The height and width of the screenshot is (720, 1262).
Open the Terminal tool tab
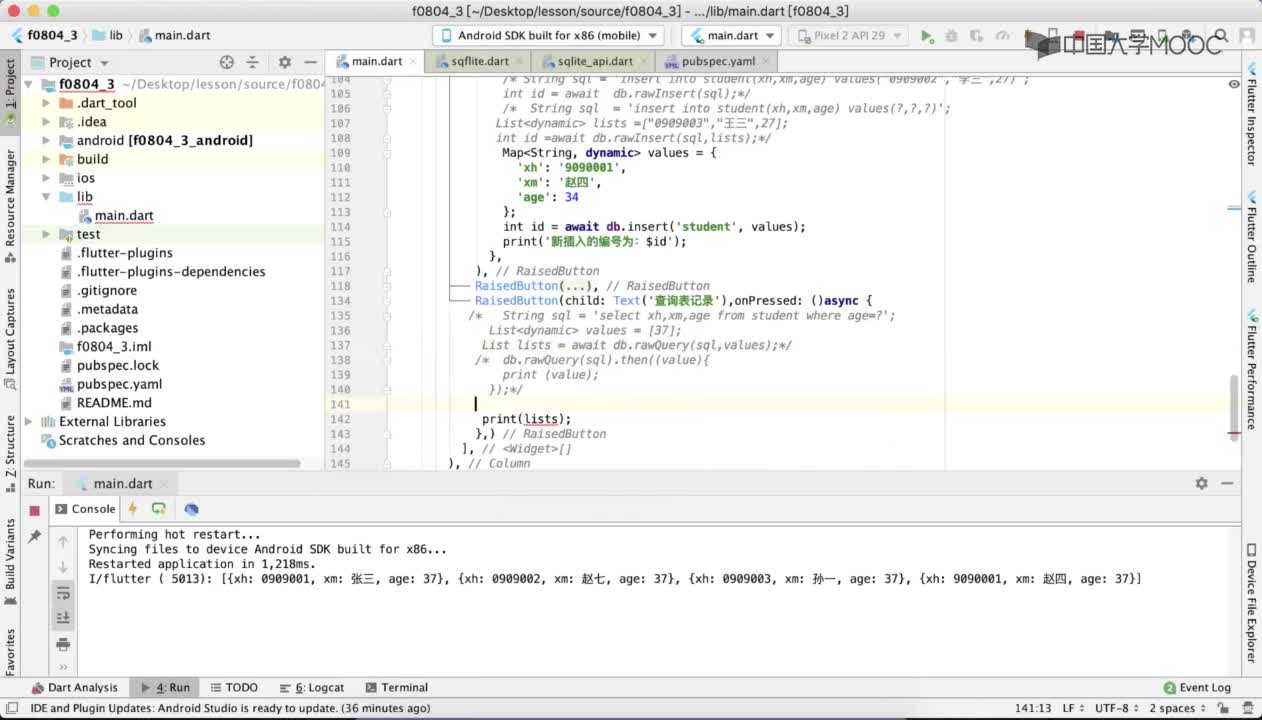coord(397,687)
